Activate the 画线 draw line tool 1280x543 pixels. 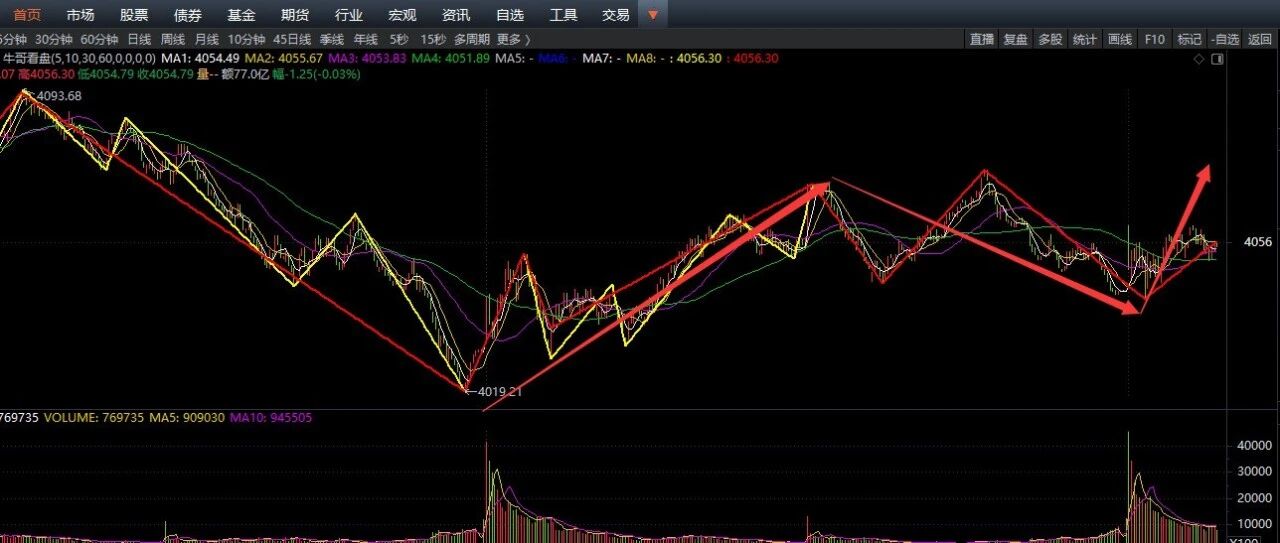pos(1120,39)
